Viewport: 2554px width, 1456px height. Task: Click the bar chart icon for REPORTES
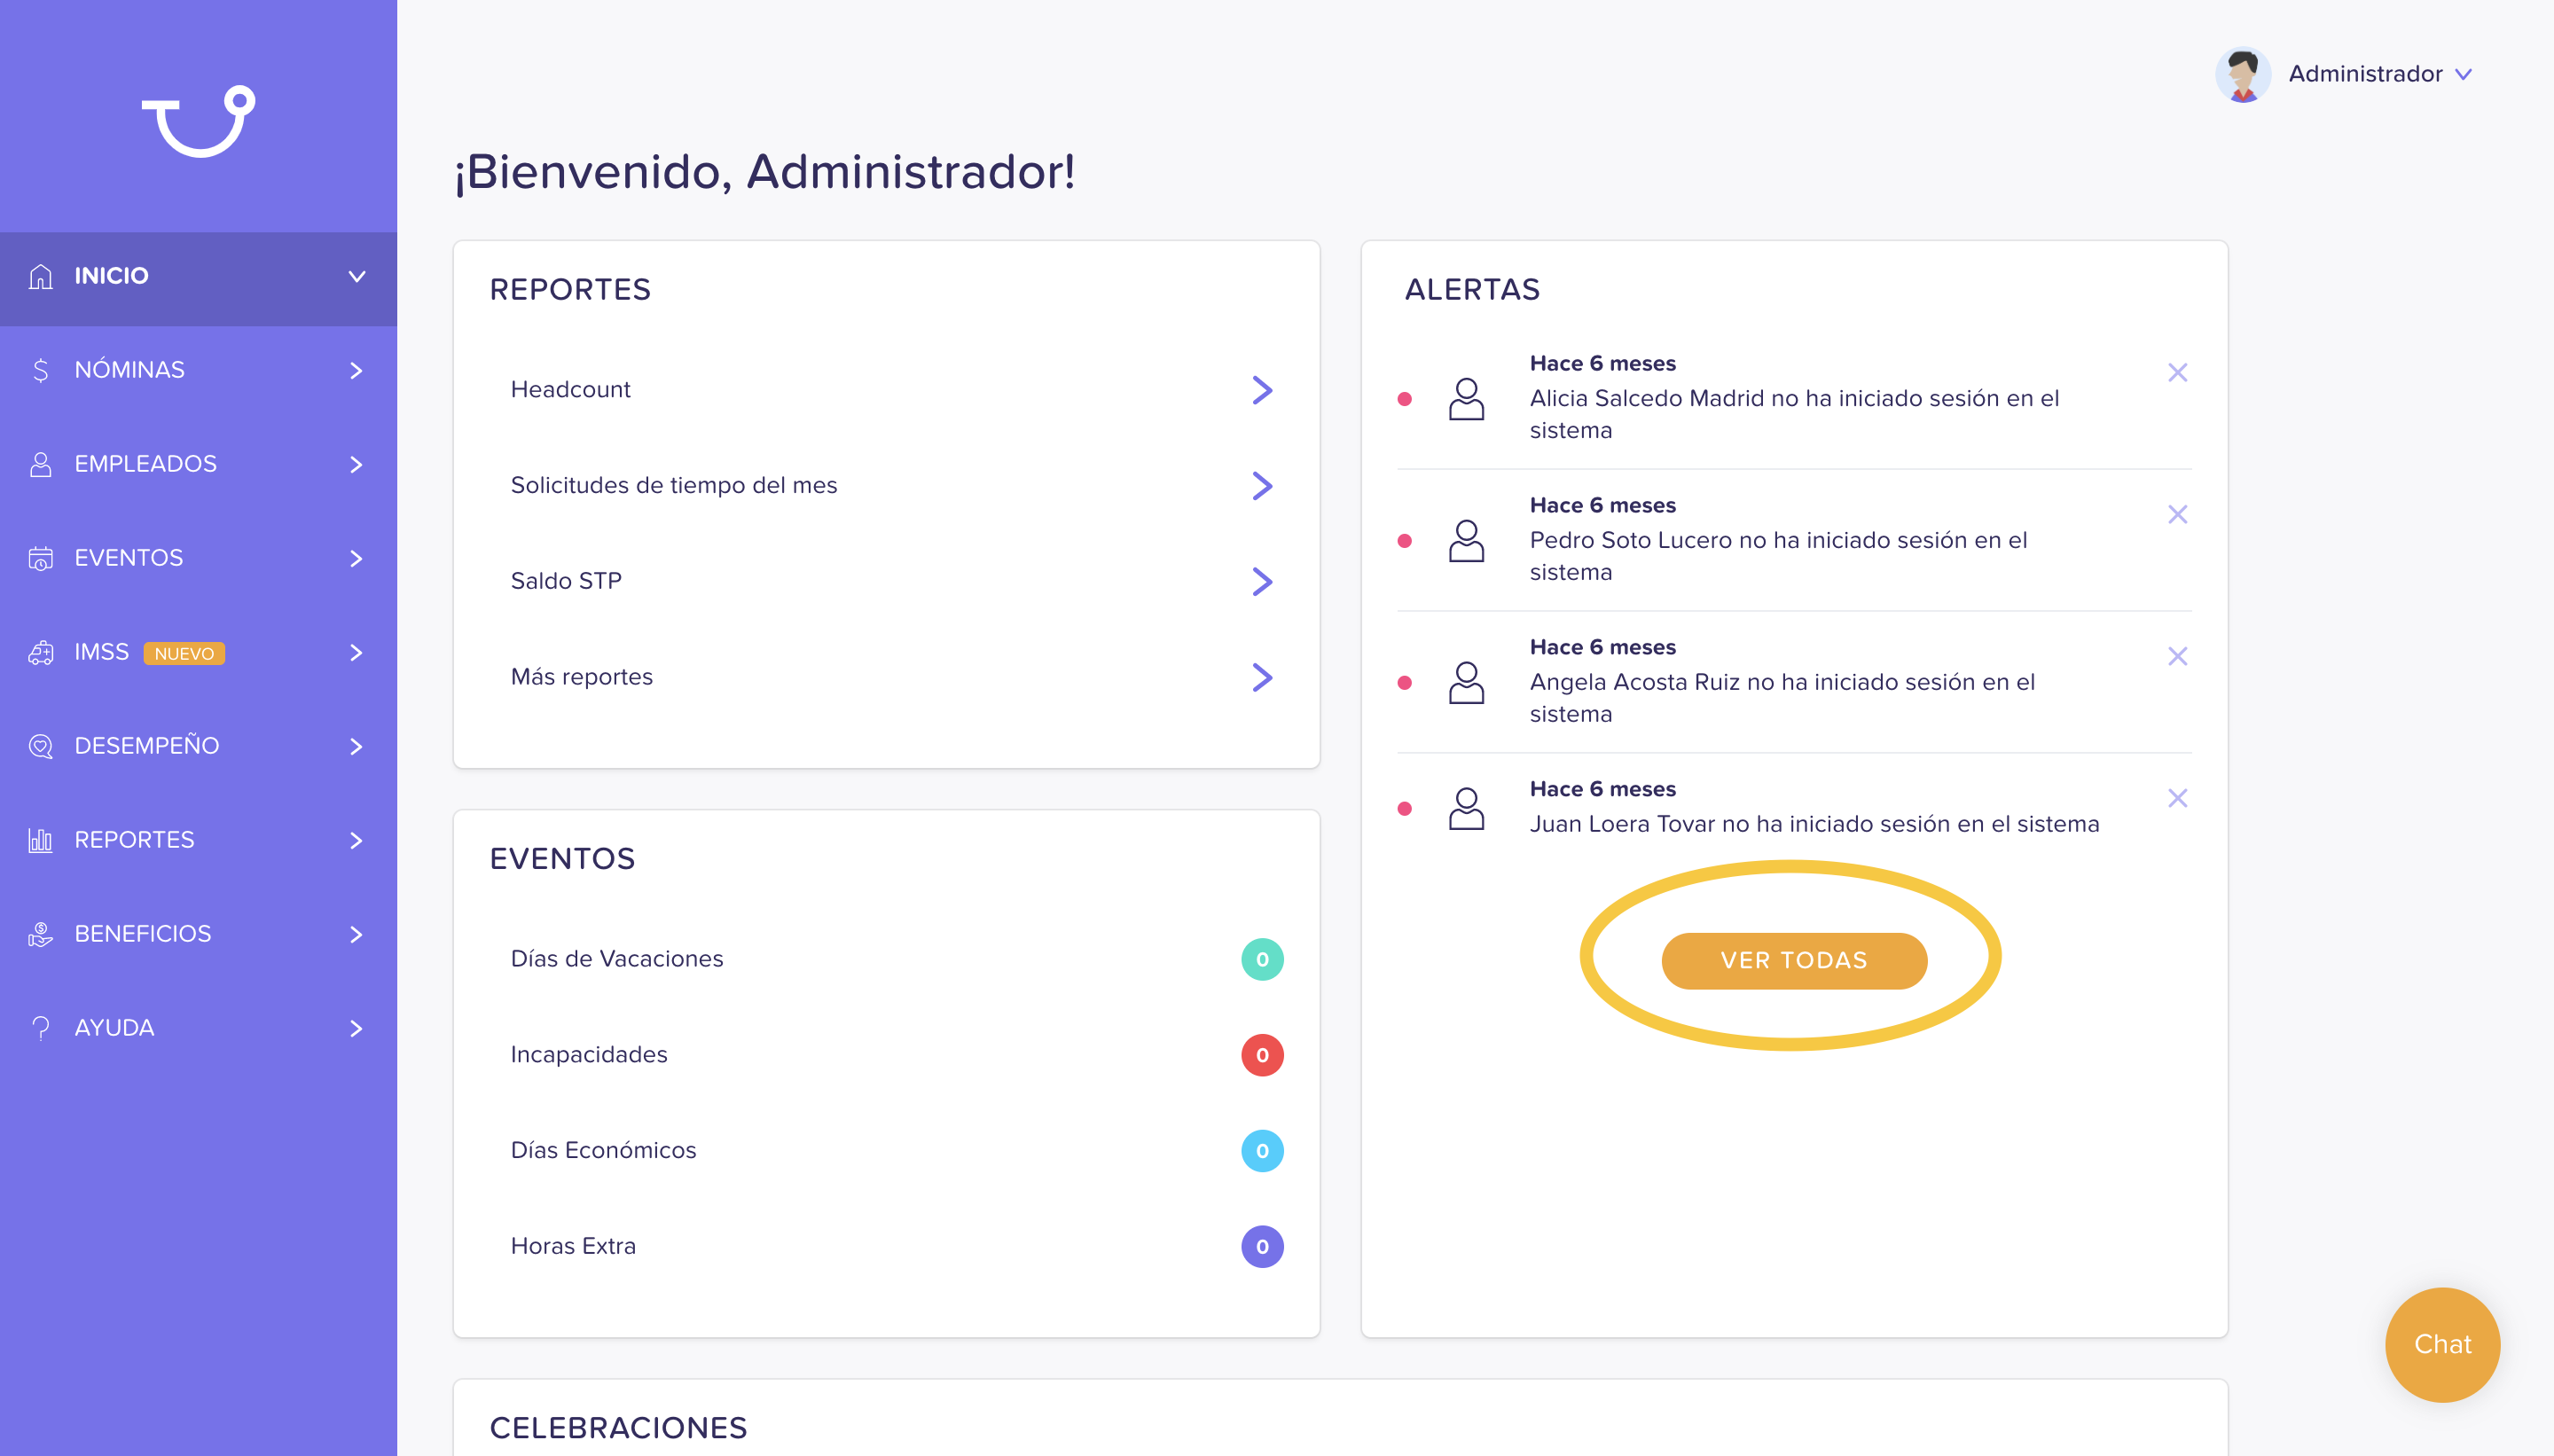(x=40, y=840)
